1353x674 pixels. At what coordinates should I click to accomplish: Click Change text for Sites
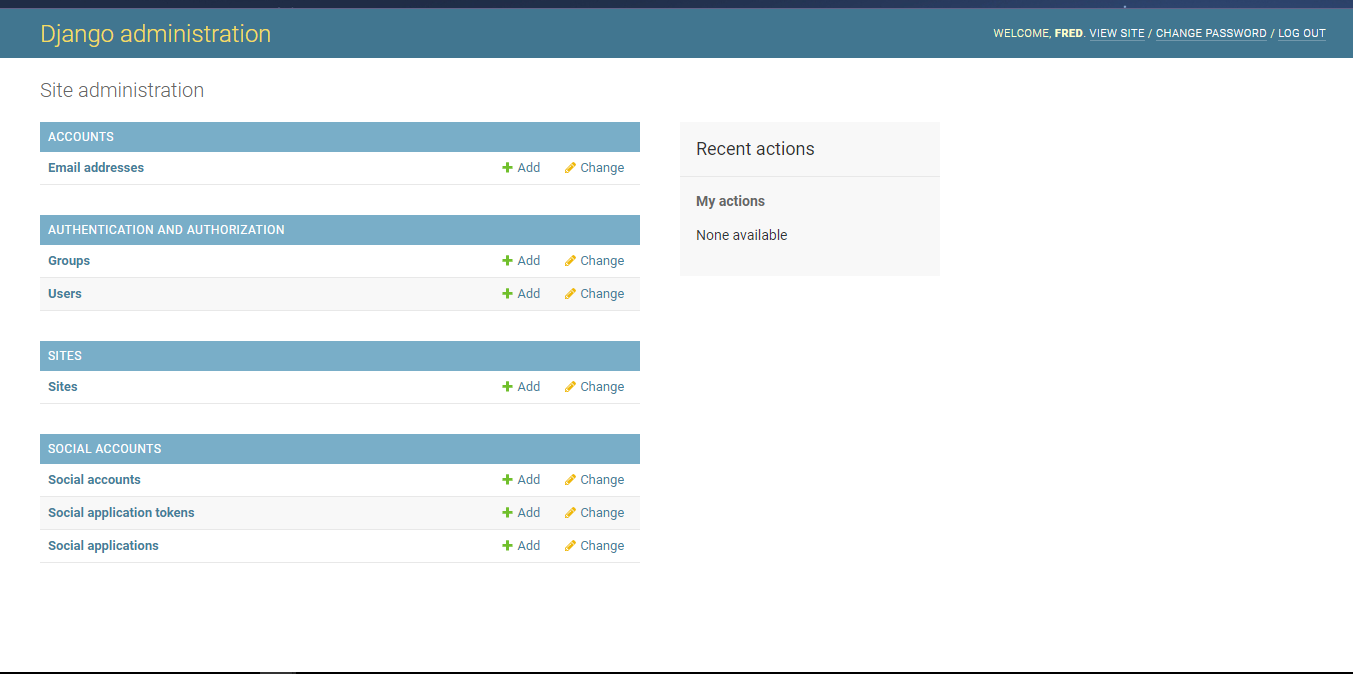602,387
